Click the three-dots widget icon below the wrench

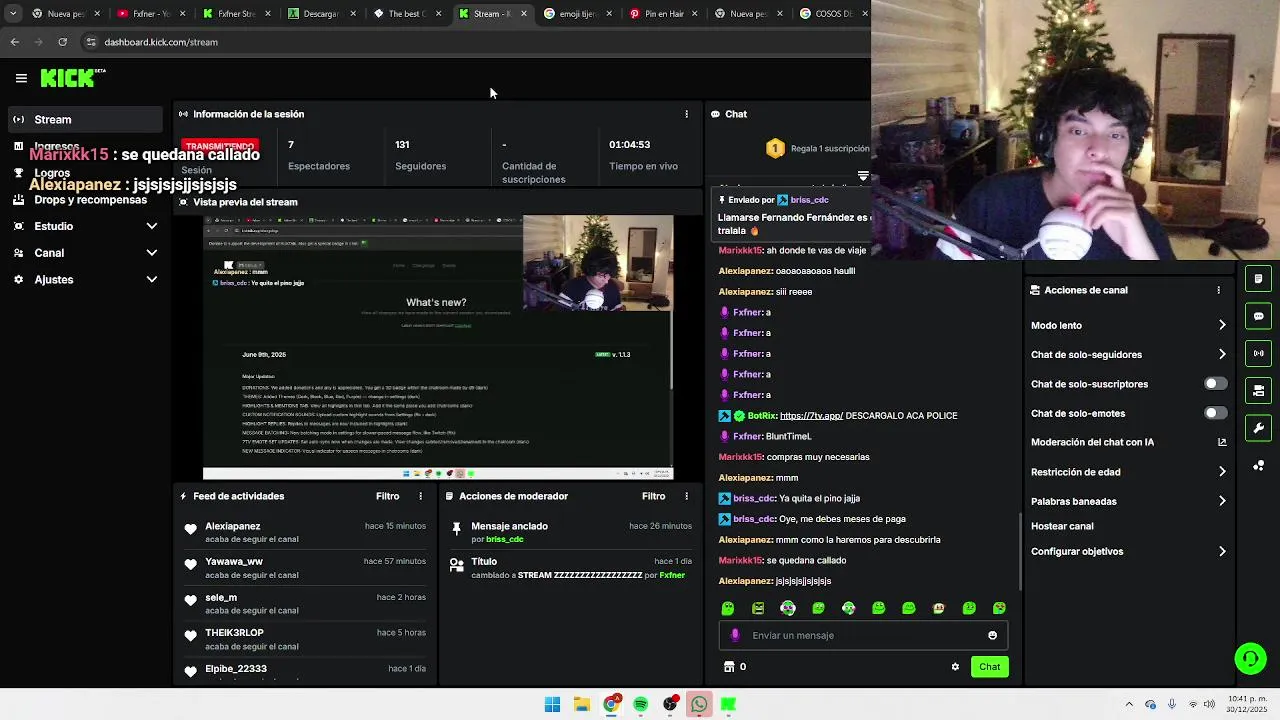click(1258, 466)
